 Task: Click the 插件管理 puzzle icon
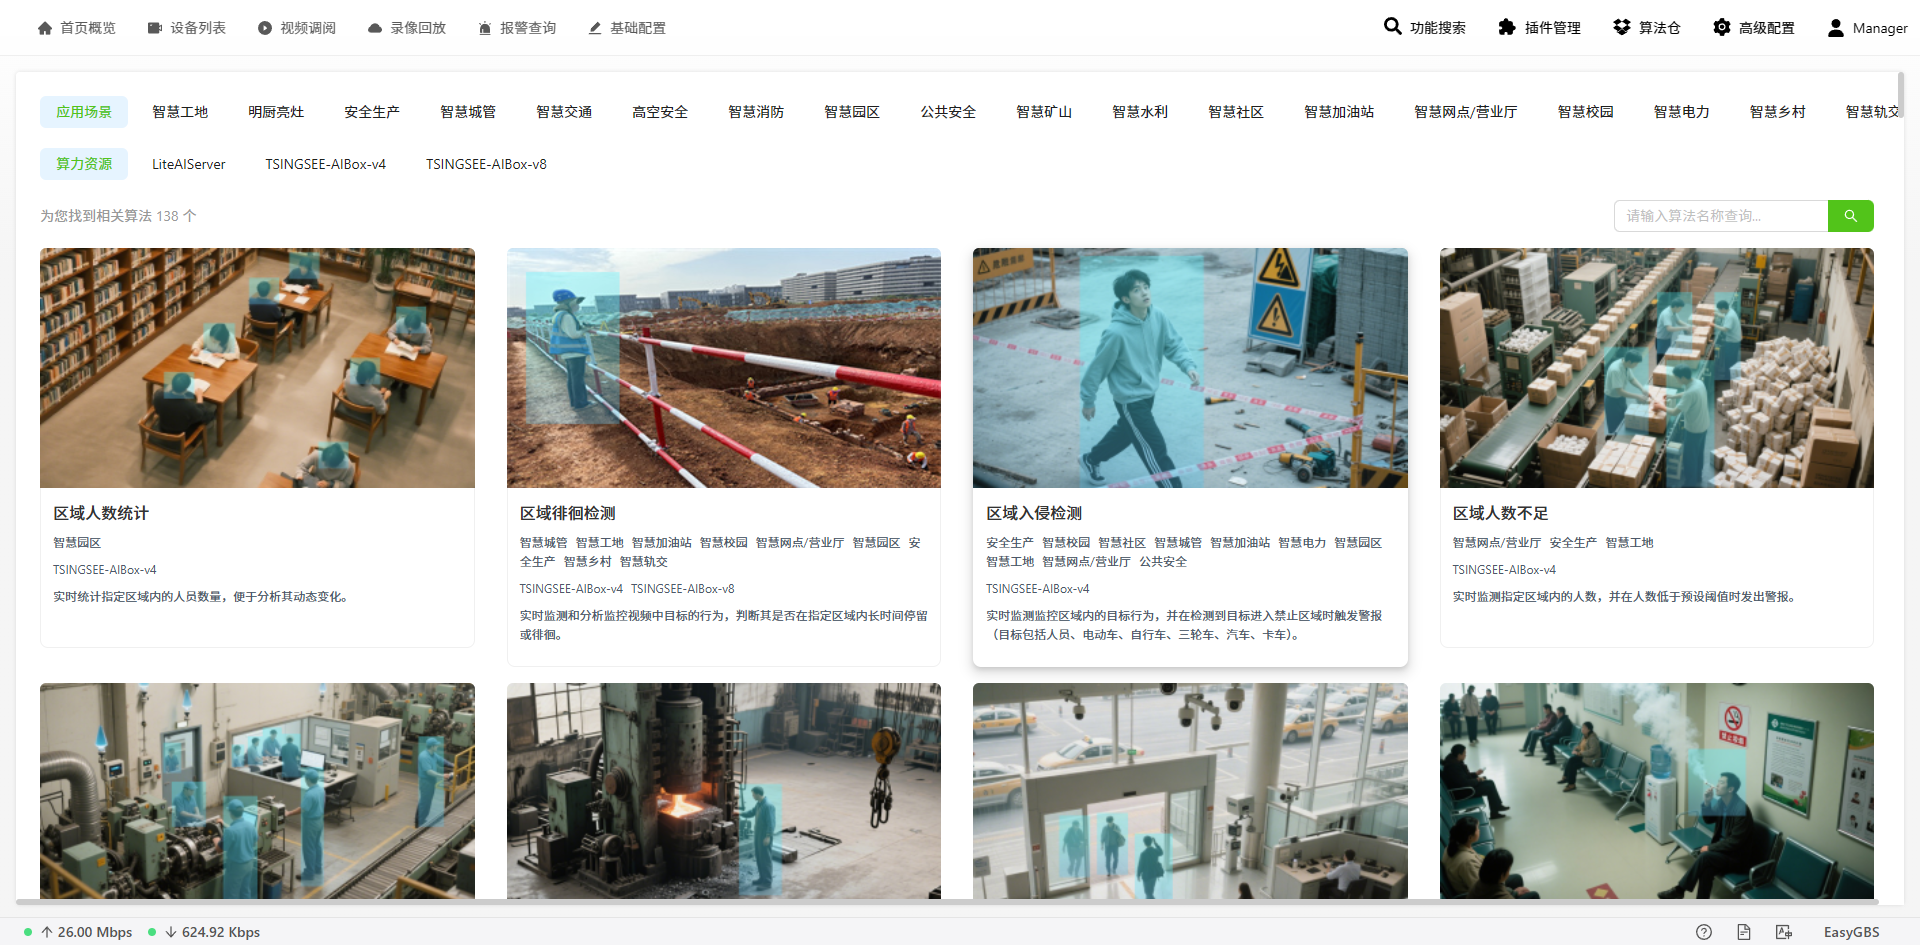coord(1507,27)
